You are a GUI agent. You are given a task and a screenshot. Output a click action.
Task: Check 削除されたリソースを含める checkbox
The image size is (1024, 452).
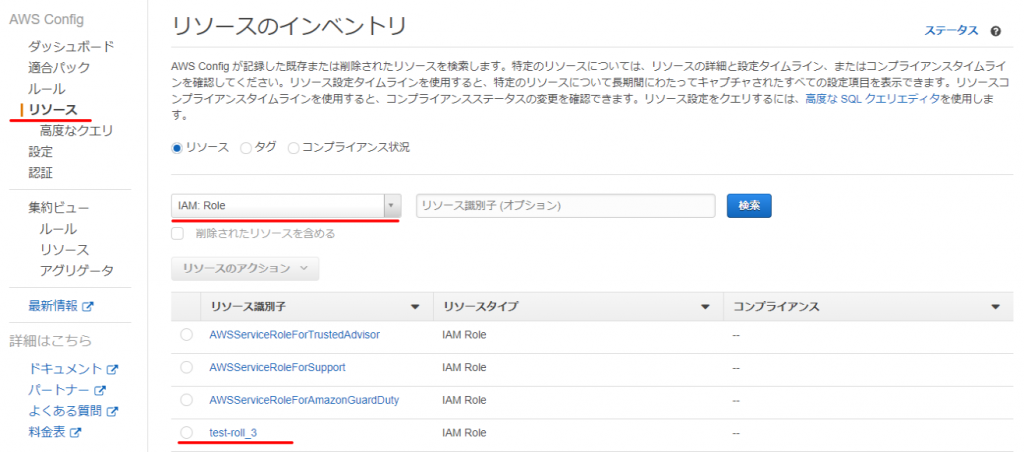(x=178, y=233)
